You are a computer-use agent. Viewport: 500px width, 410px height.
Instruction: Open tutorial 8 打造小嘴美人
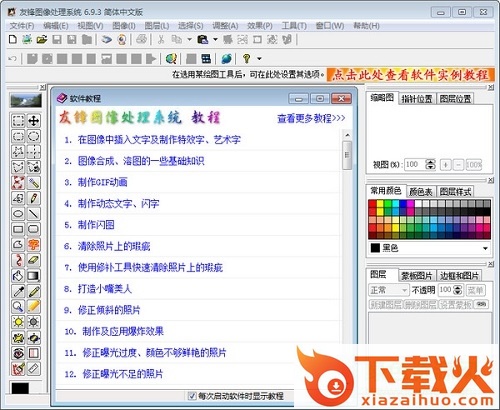tap(105, 289)
